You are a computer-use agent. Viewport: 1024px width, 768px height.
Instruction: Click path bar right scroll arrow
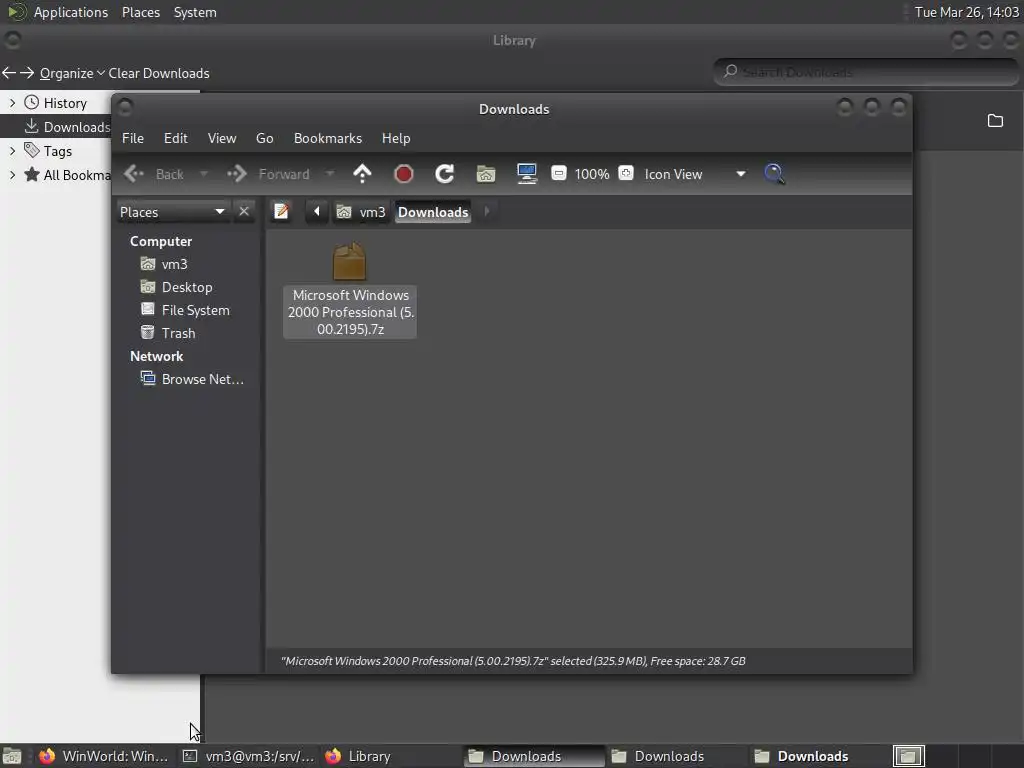(487, 212)
